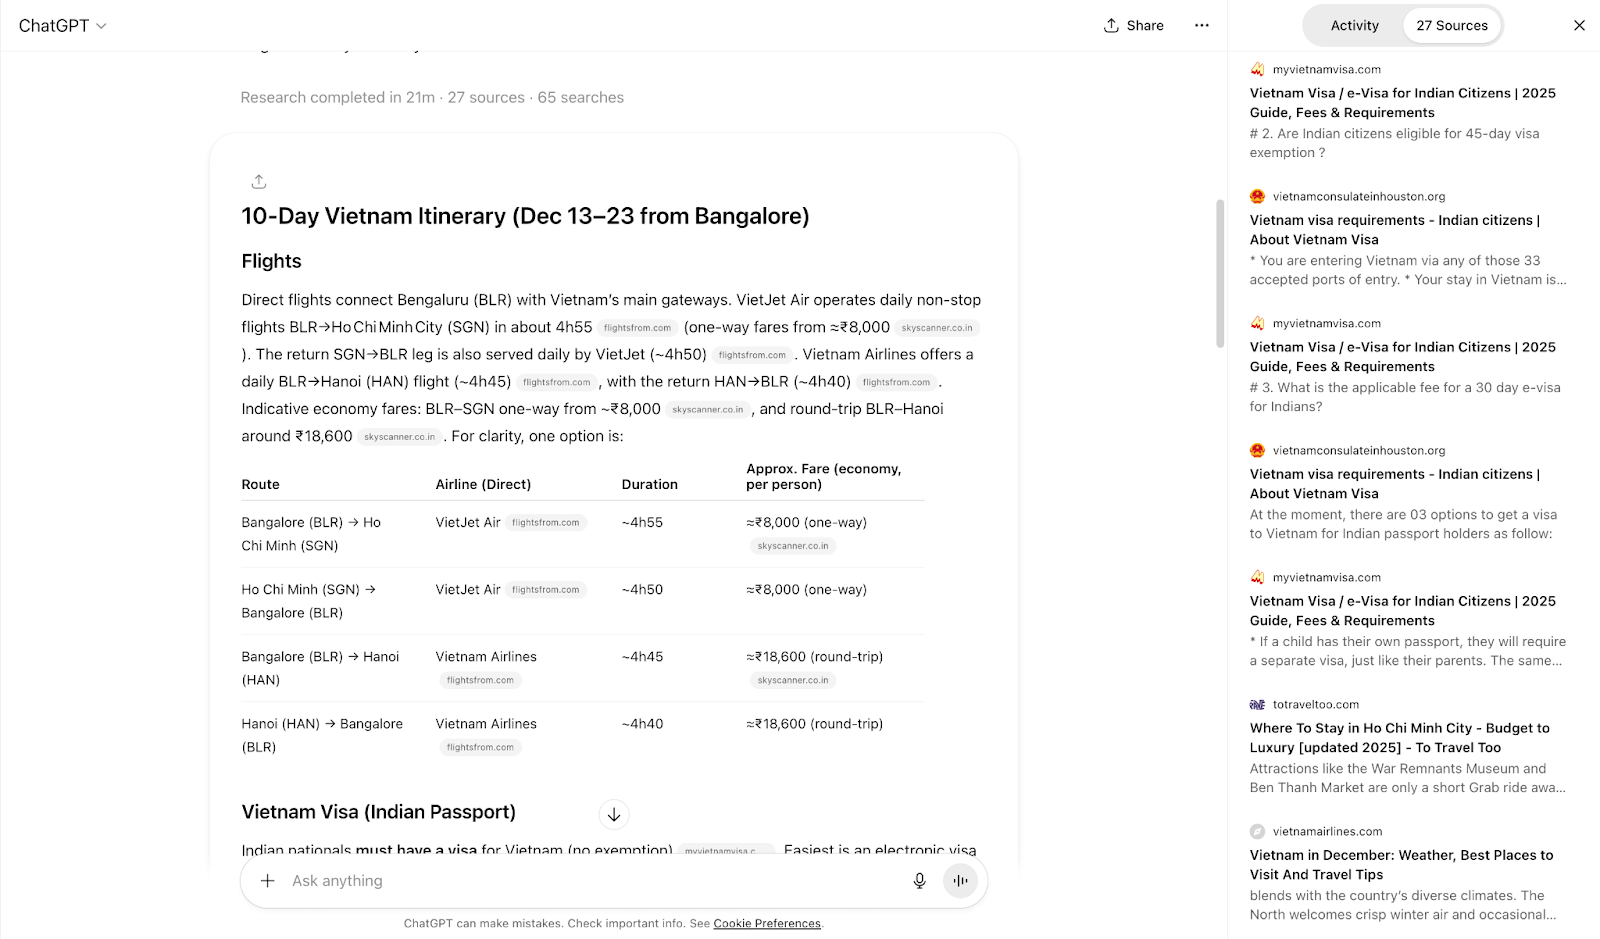Click the vietnamairlines.com favicon icon
1600x939 pixels.
pyautogui.click(x=1257, y=831)
